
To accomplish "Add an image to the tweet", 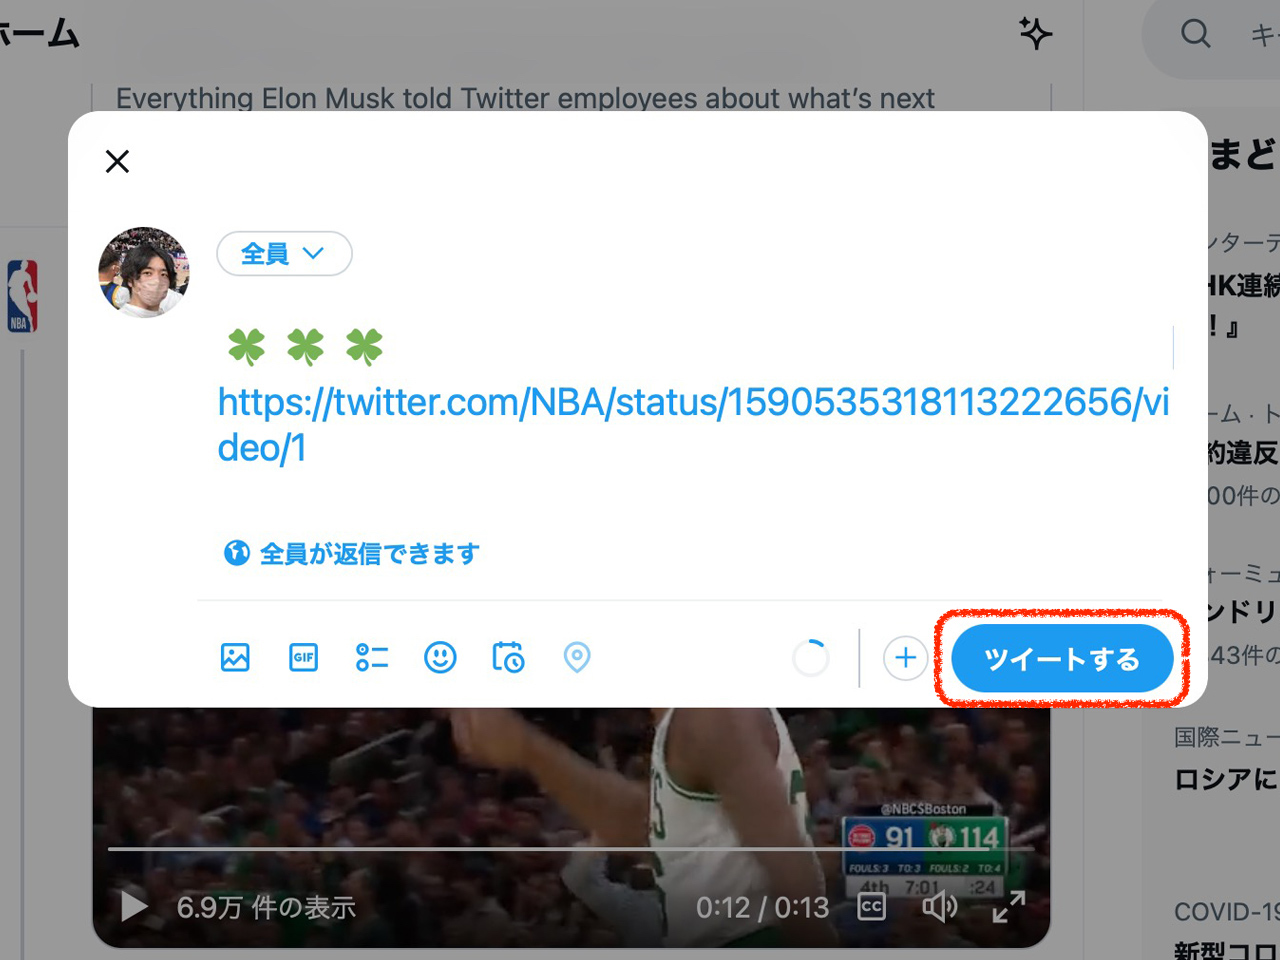I will [x=235, y=657].
